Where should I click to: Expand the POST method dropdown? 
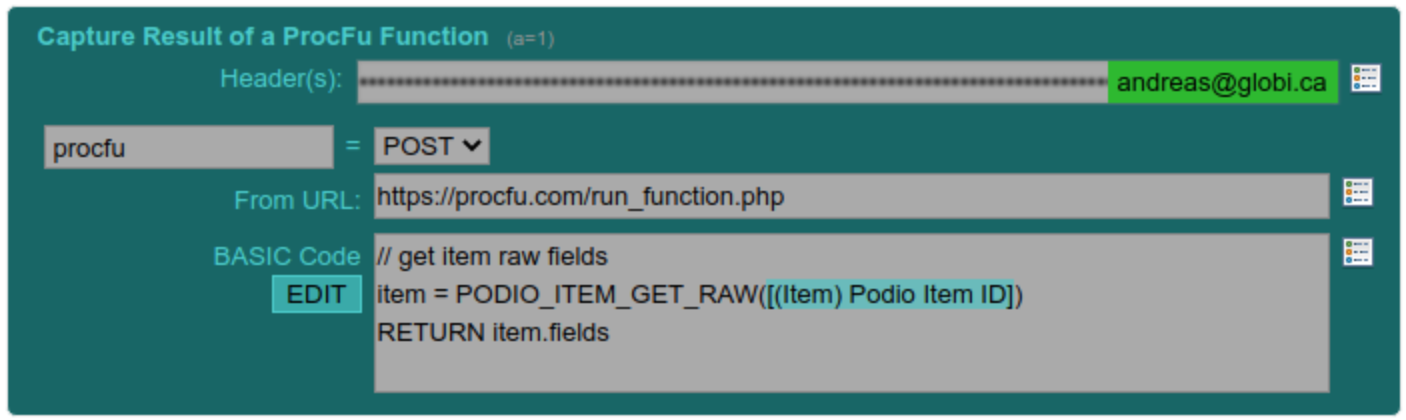point(432,146)
